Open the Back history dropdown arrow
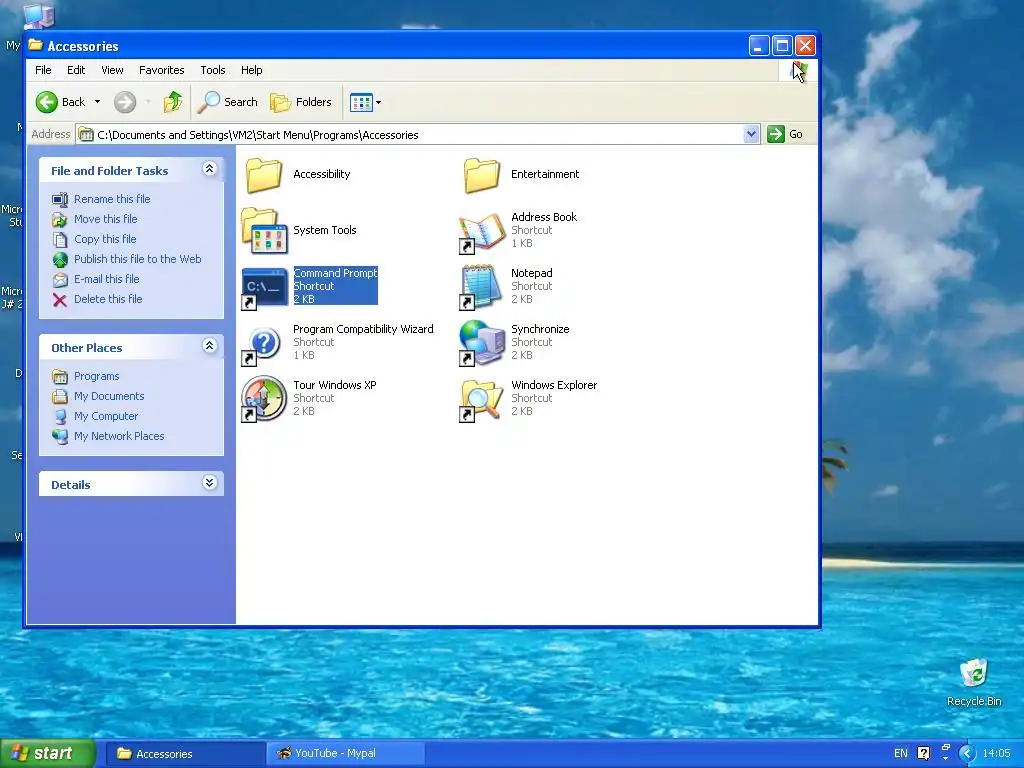 tap(97, 102)
